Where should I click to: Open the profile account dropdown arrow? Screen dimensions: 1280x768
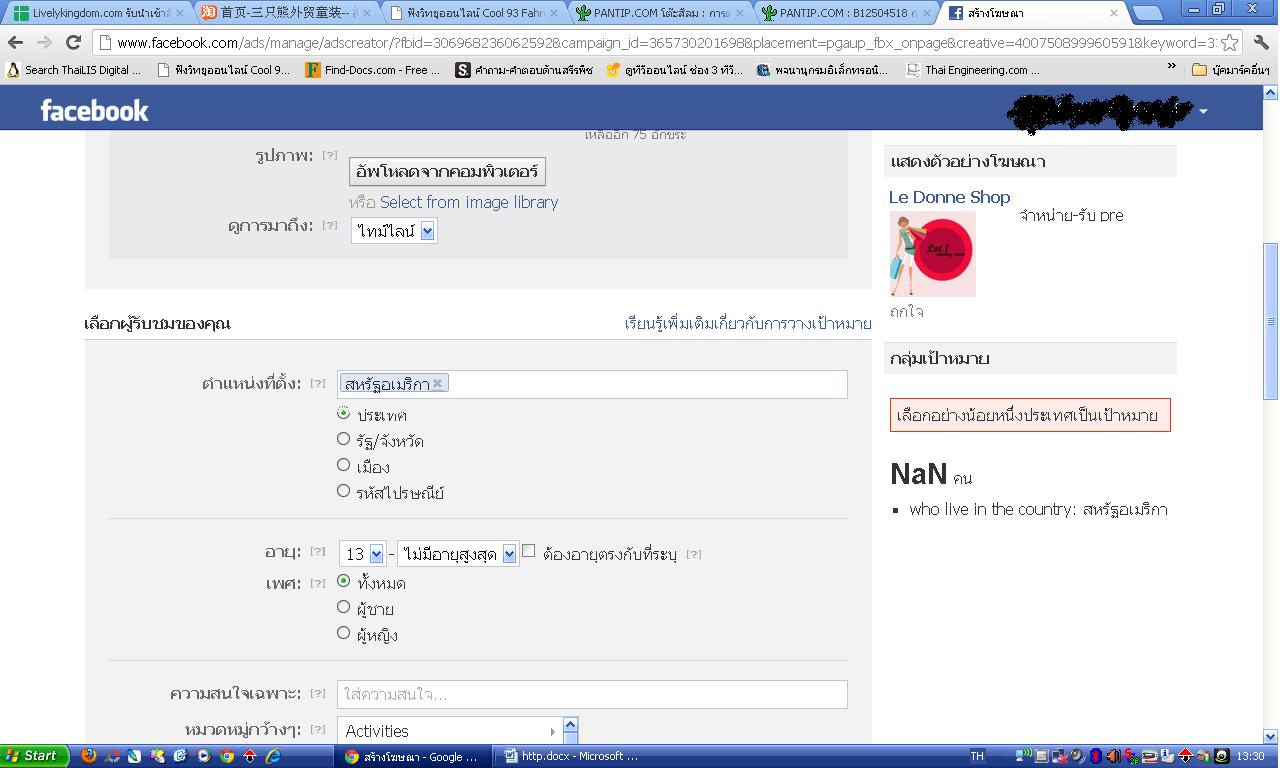pyautogui.click(x=1203, y=111)
